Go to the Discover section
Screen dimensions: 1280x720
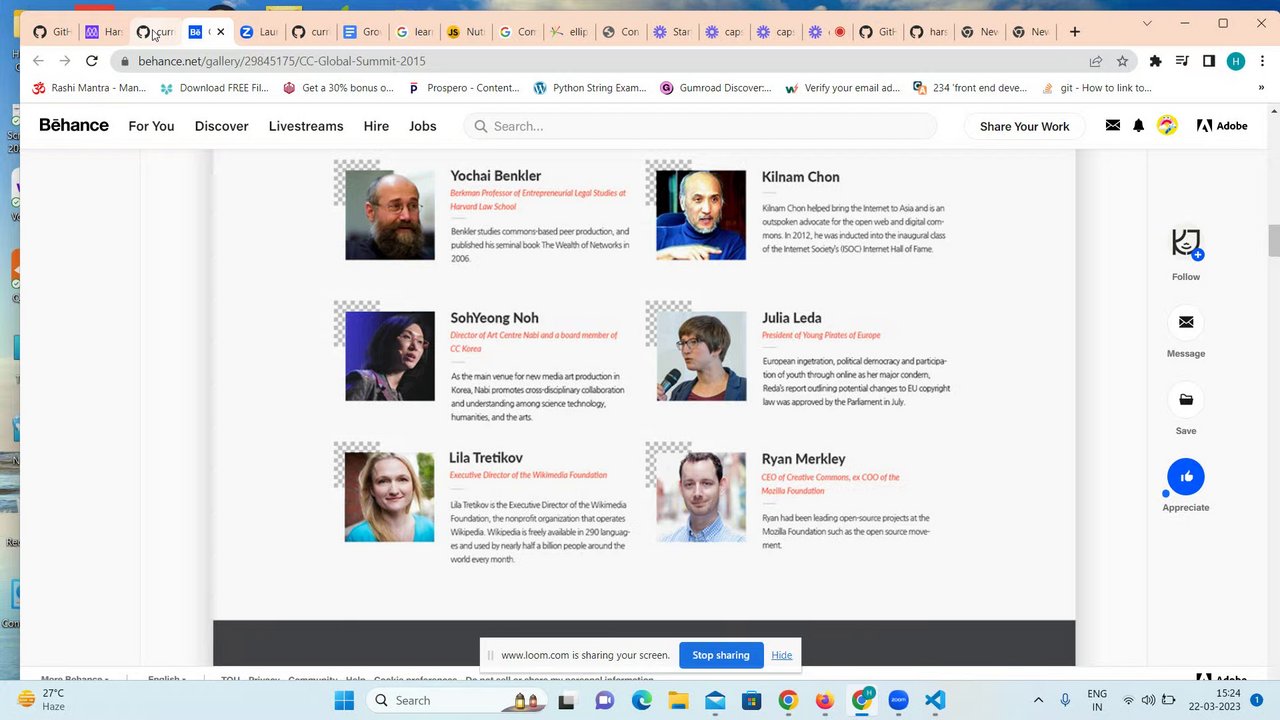[221, 126]
